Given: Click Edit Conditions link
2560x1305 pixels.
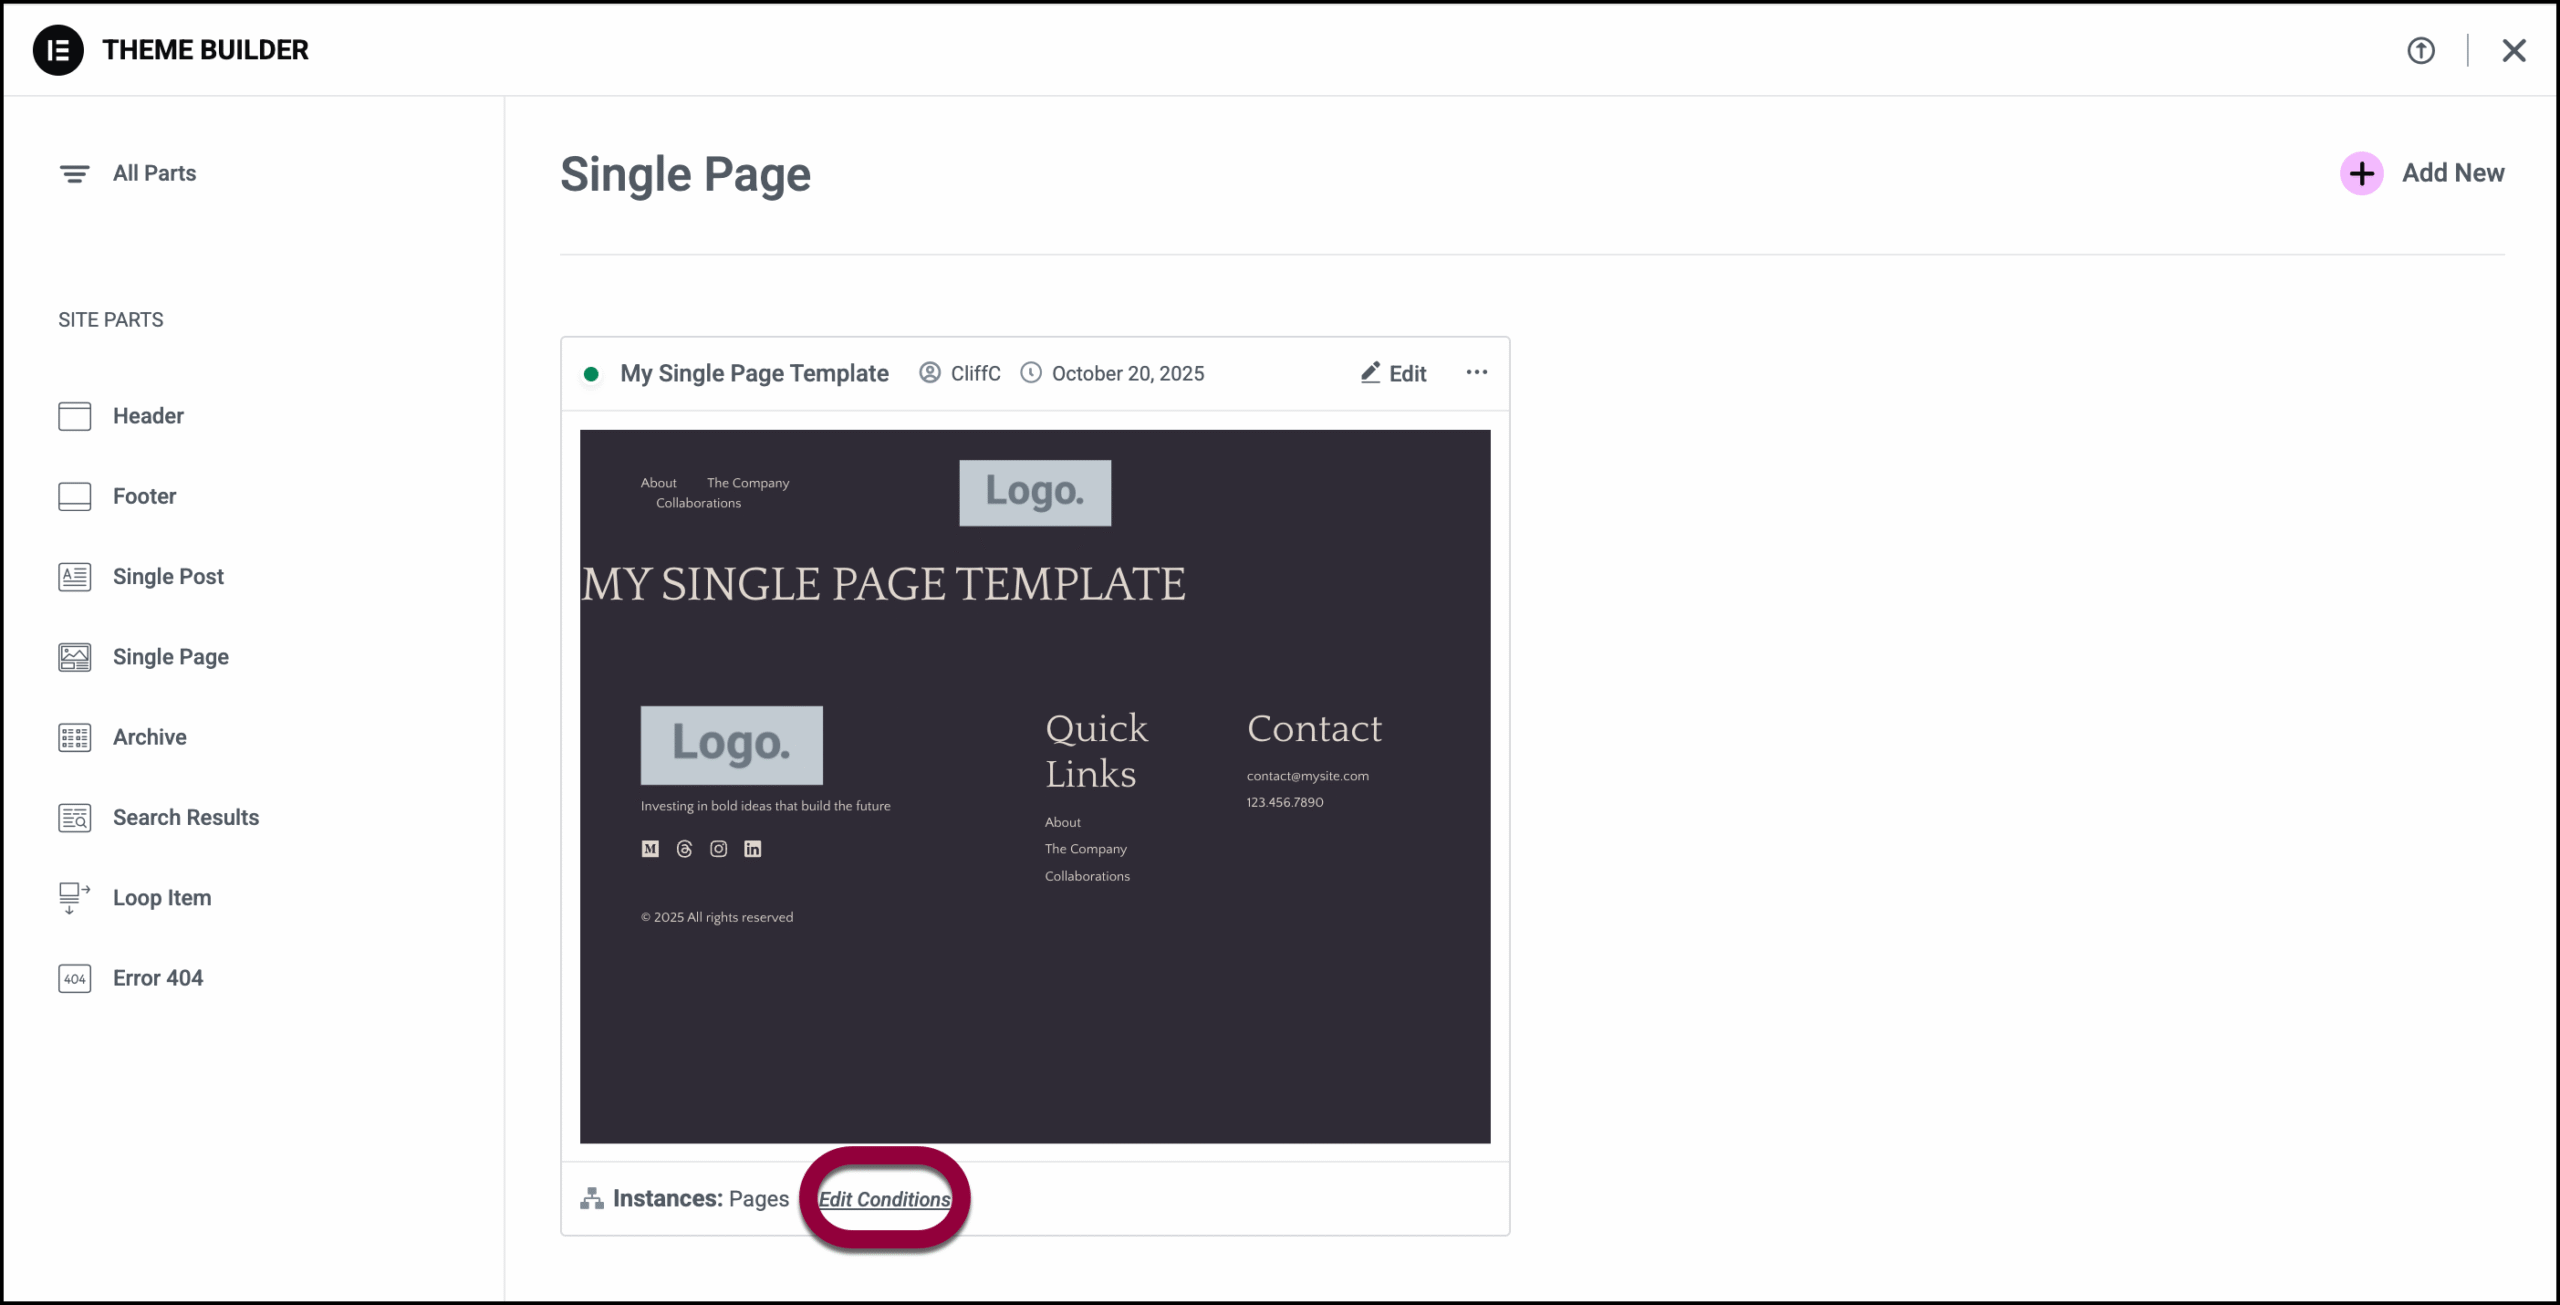Looking at the screenshot, I should [884, 1199].
